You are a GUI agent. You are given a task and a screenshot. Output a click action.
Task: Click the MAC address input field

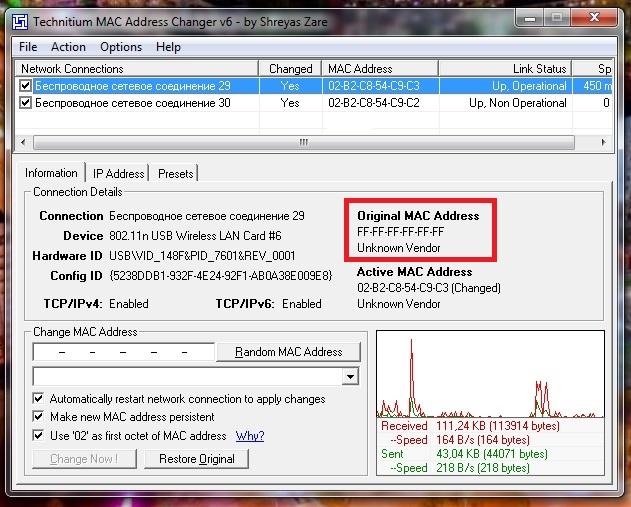click(124, 352)
